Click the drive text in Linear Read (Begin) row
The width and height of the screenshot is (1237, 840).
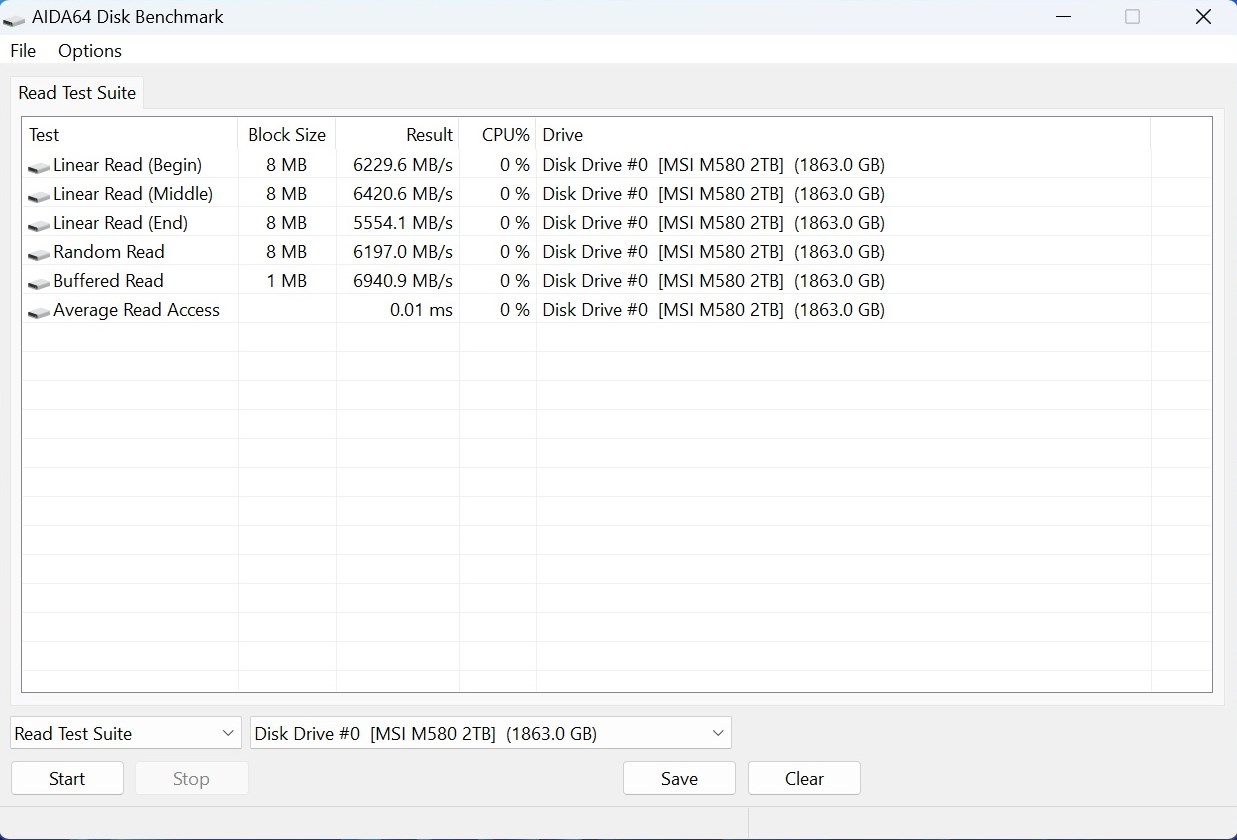pyautogui.click(x=714, y=165)
